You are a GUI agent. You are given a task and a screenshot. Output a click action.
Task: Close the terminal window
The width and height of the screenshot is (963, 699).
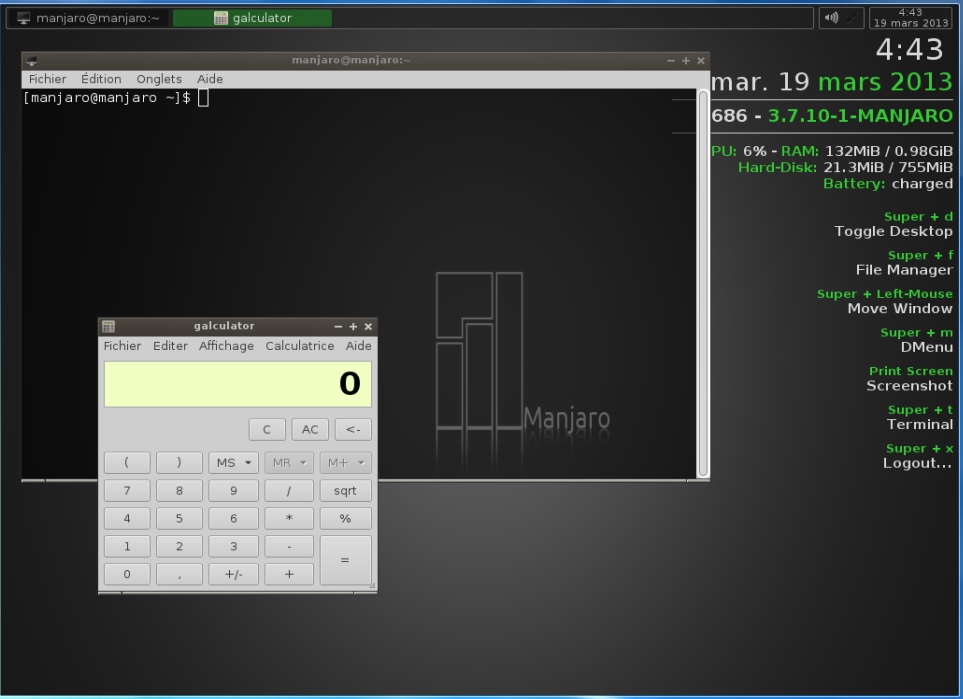click(701, 60)
